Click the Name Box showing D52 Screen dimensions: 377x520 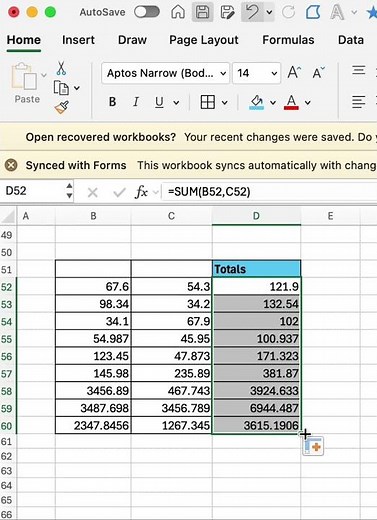pos(32,191)
